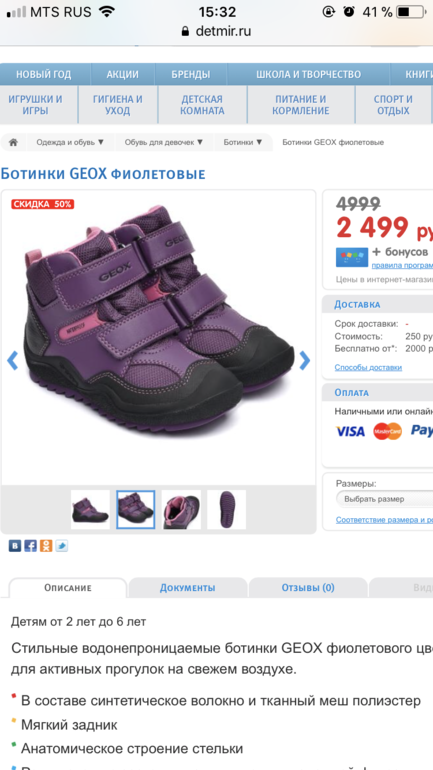433x770 pixels.
Task: Open Соответствие размера link
Action: (384, 520)
